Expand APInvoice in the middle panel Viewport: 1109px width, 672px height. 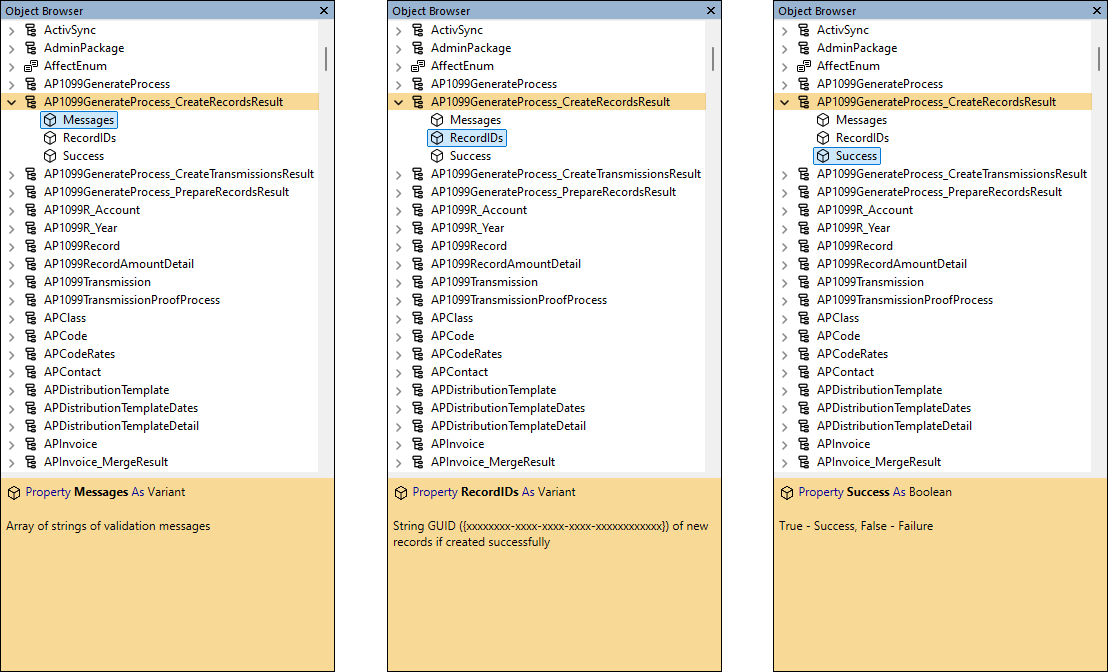click(x=398, y=443)
